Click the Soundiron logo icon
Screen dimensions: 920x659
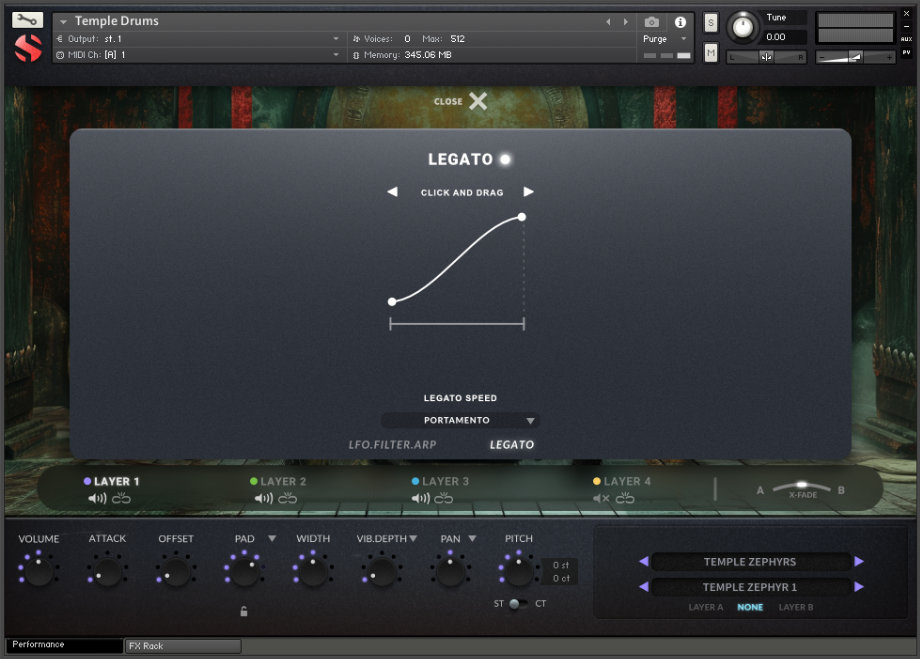26,47
